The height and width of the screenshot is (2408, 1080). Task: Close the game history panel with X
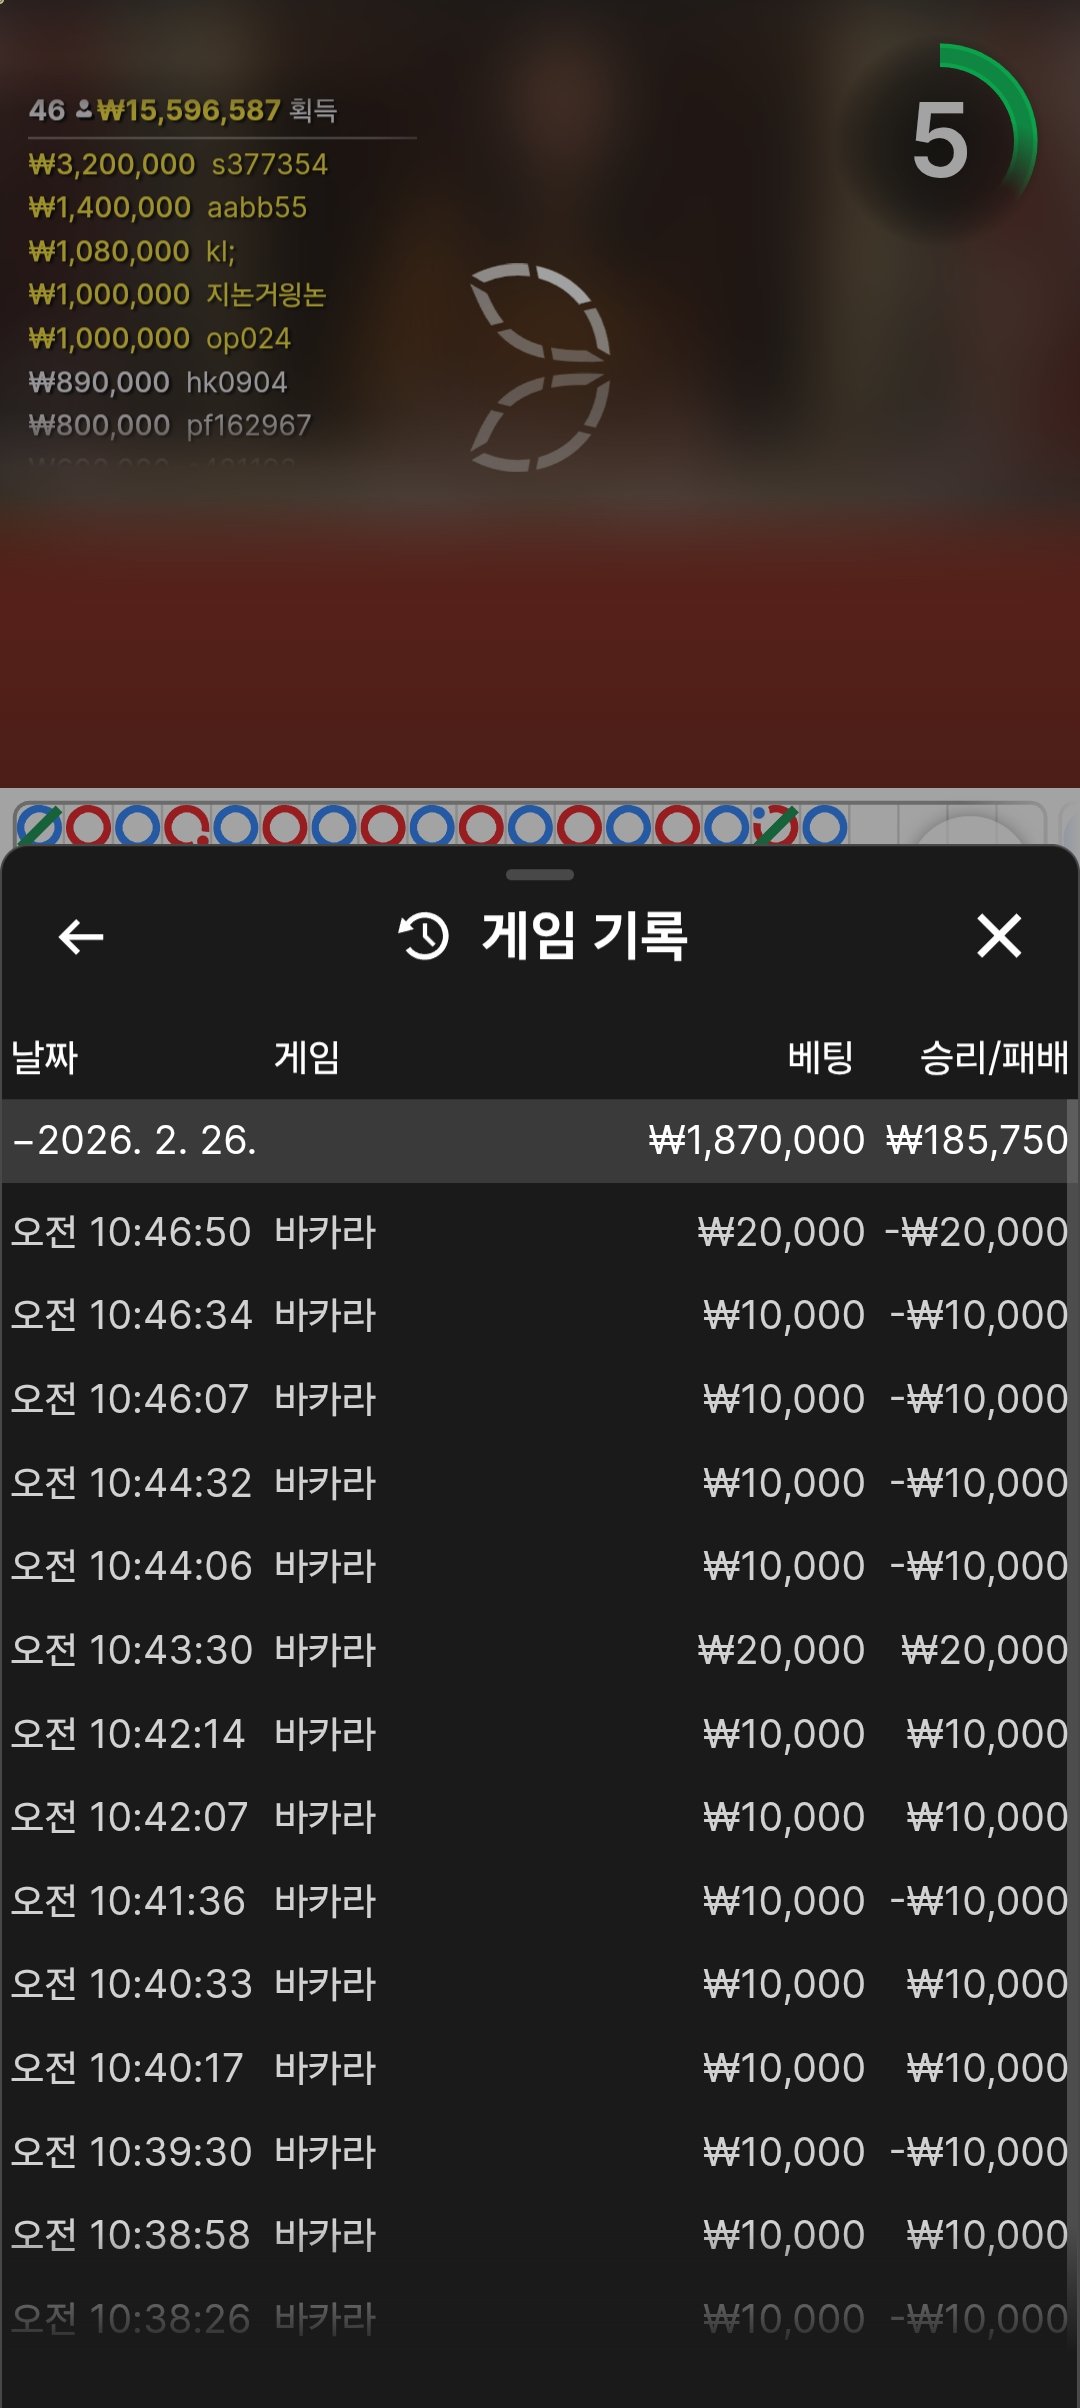(999, 937)
